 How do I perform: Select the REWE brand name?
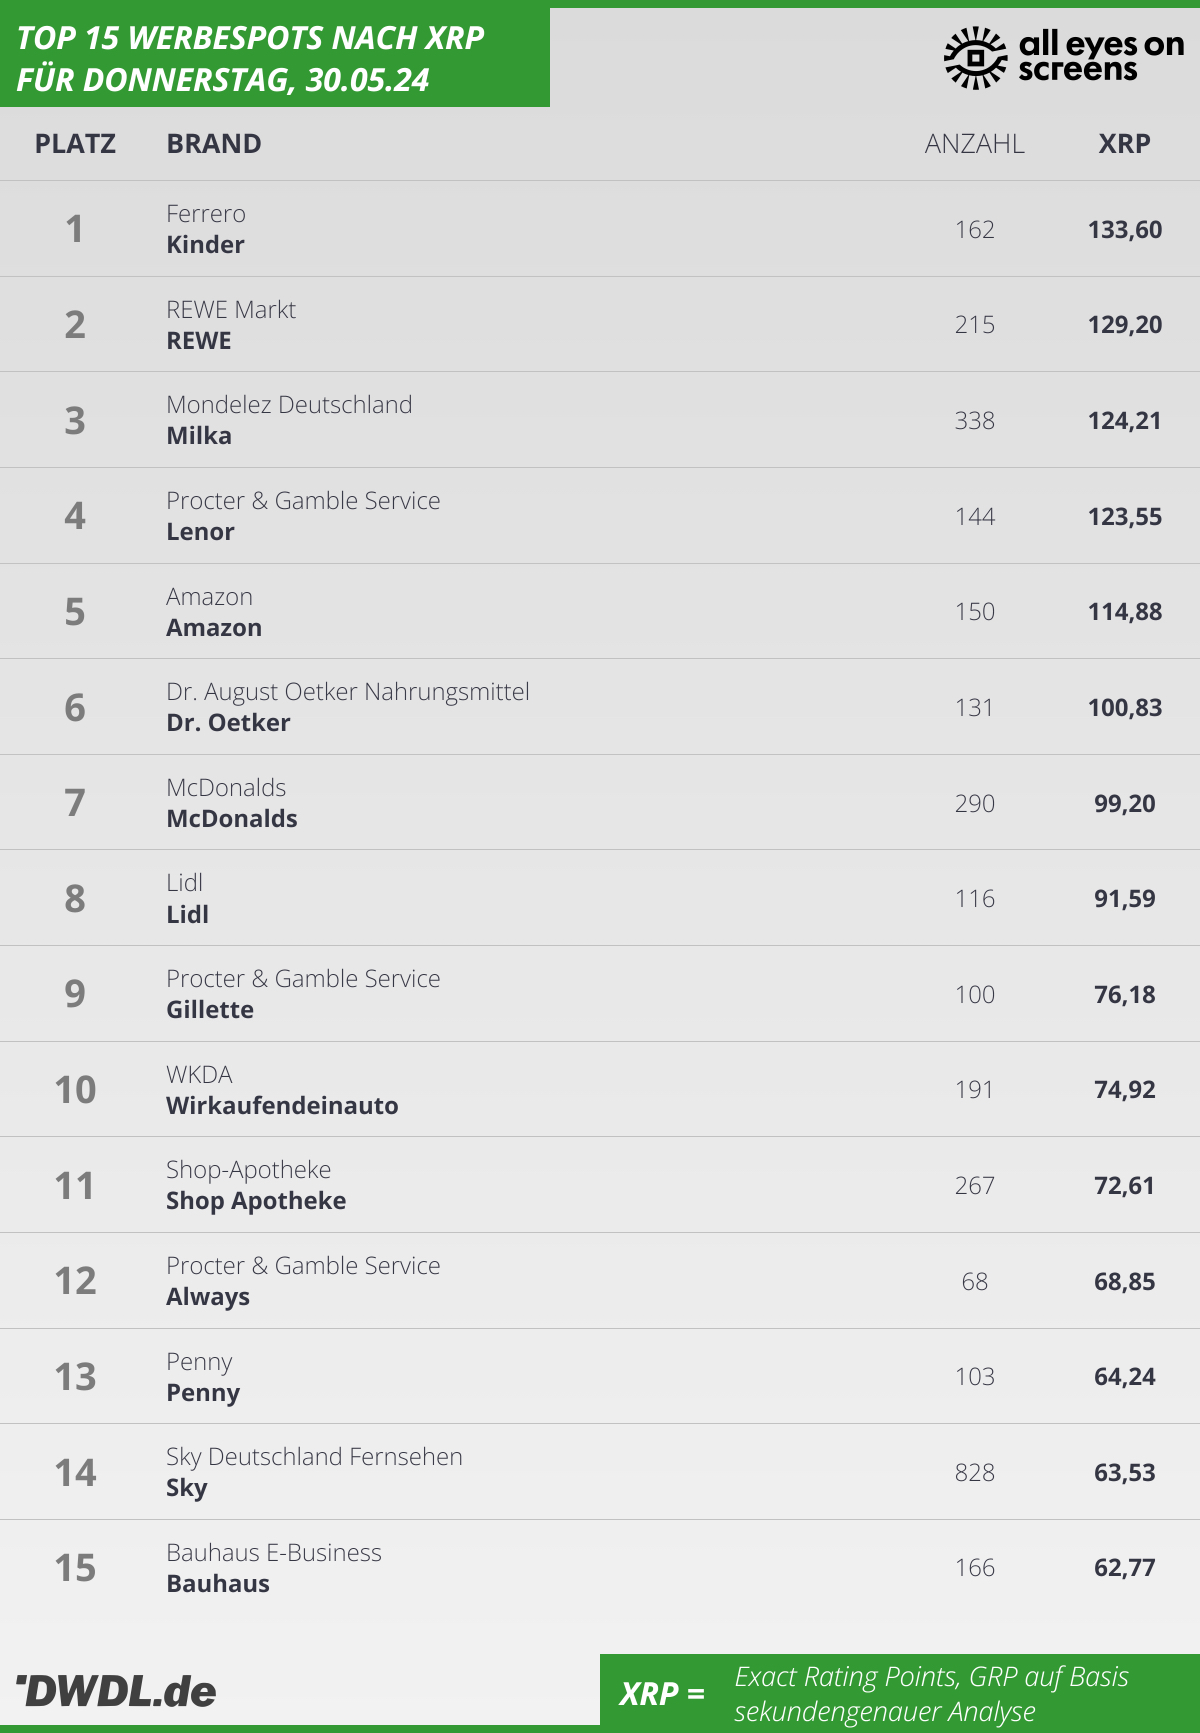[x=199, y=341]
